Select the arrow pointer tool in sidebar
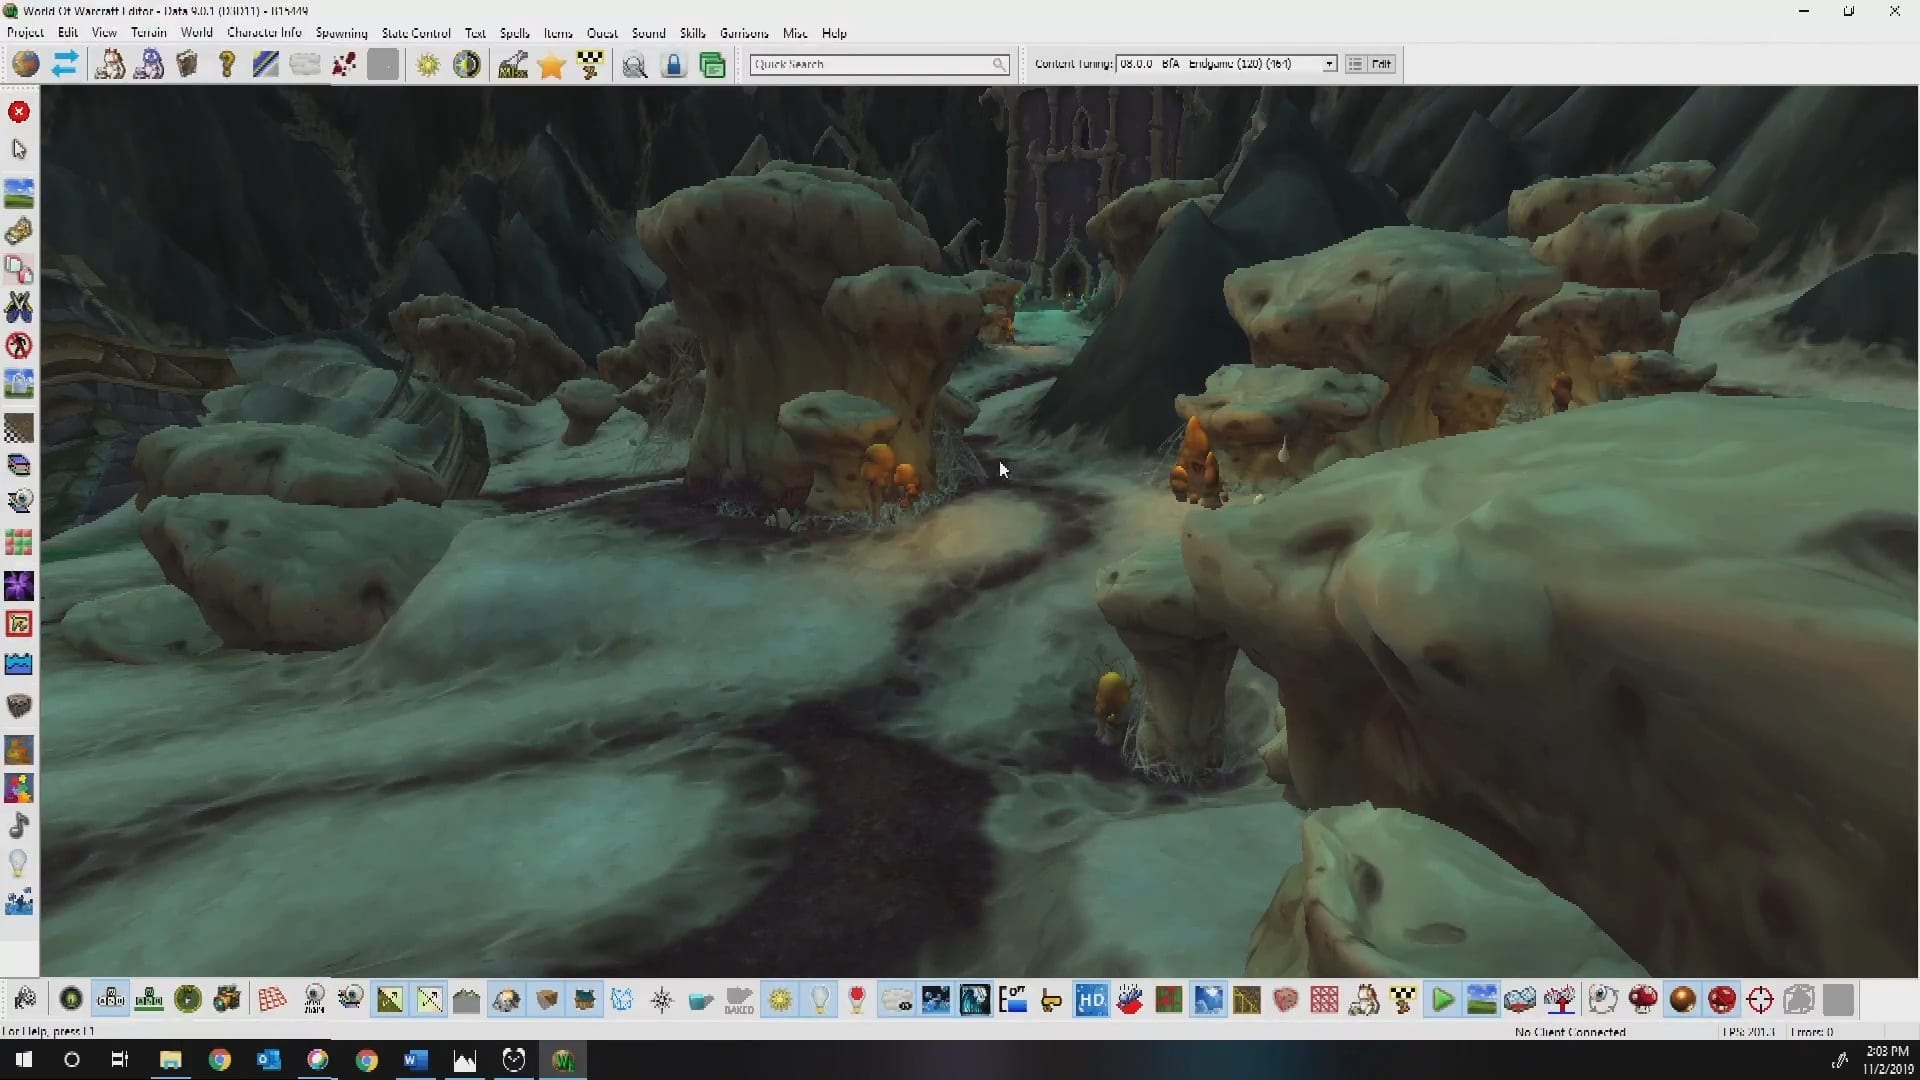This screenshot has height=1080, width=1920. coord(19,150)
